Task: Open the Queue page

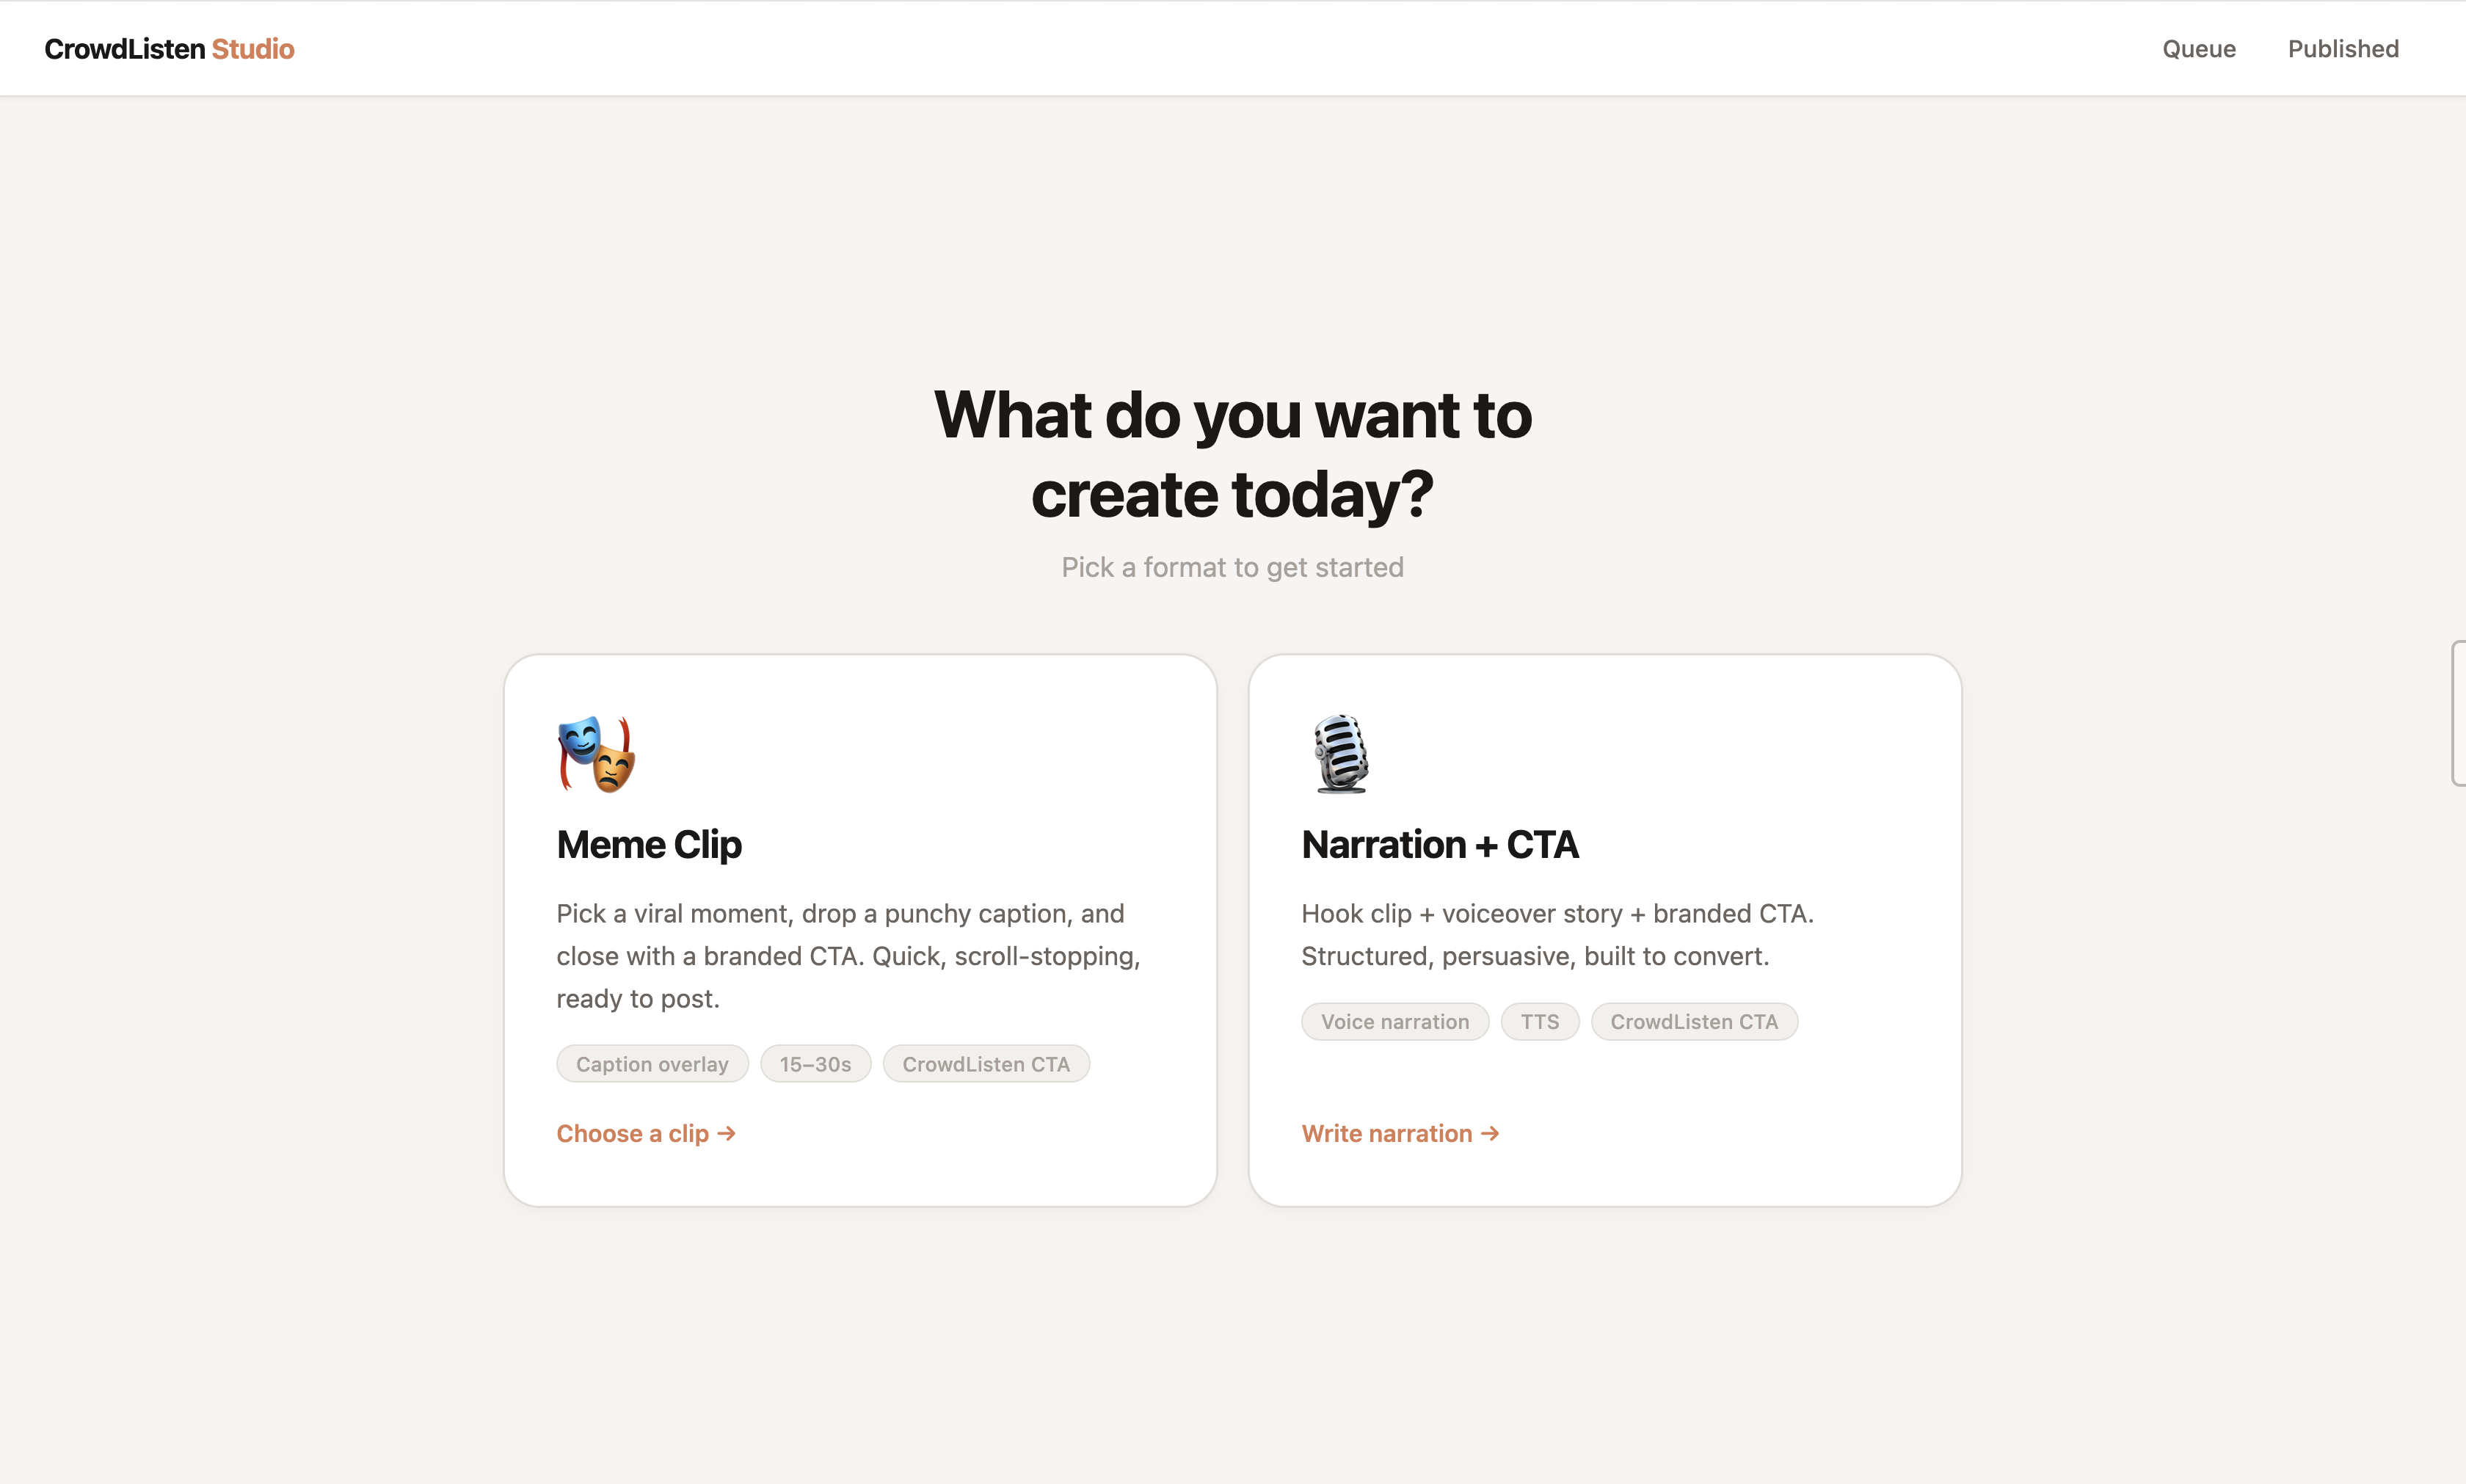Action: (2198, 49)
